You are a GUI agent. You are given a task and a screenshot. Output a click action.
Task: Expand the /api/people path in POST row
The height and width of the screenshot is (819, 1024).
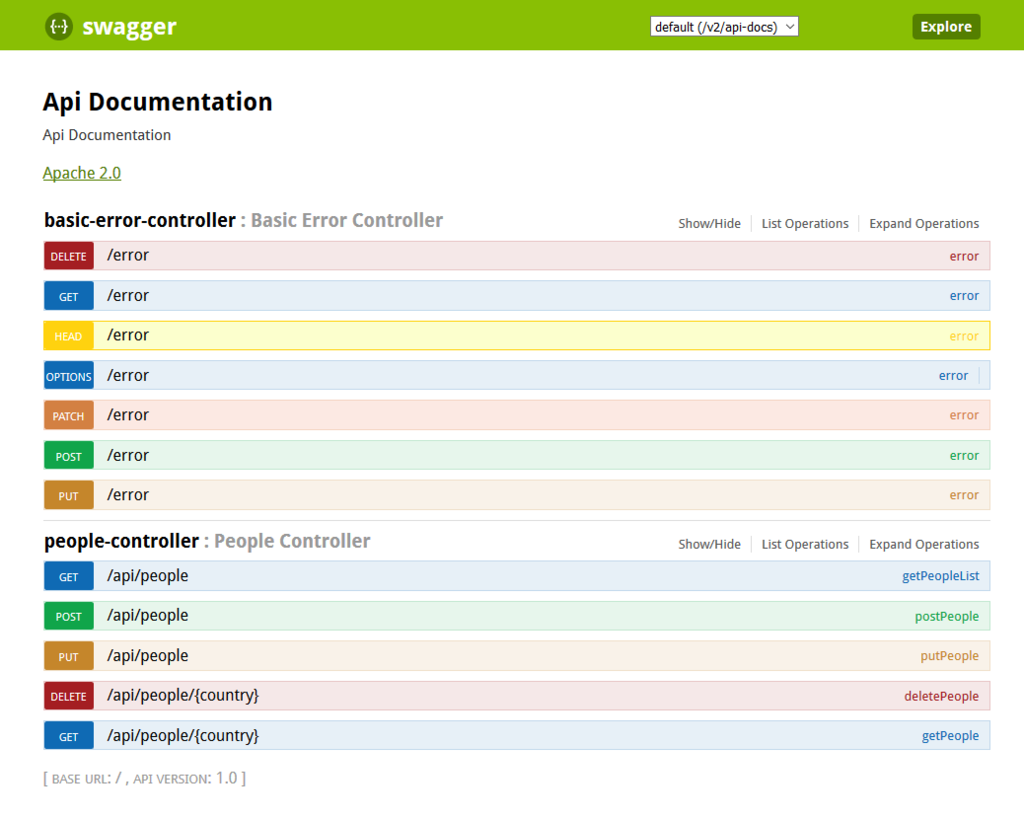point(148,616)
